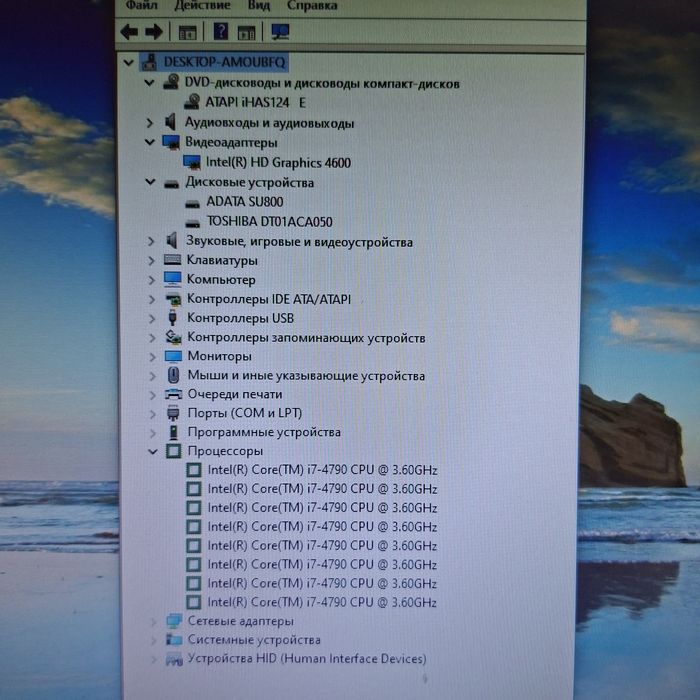Click the scan hardware changes monitor icon
Viewport: 700px width, 700px height.
coord(280,32)
